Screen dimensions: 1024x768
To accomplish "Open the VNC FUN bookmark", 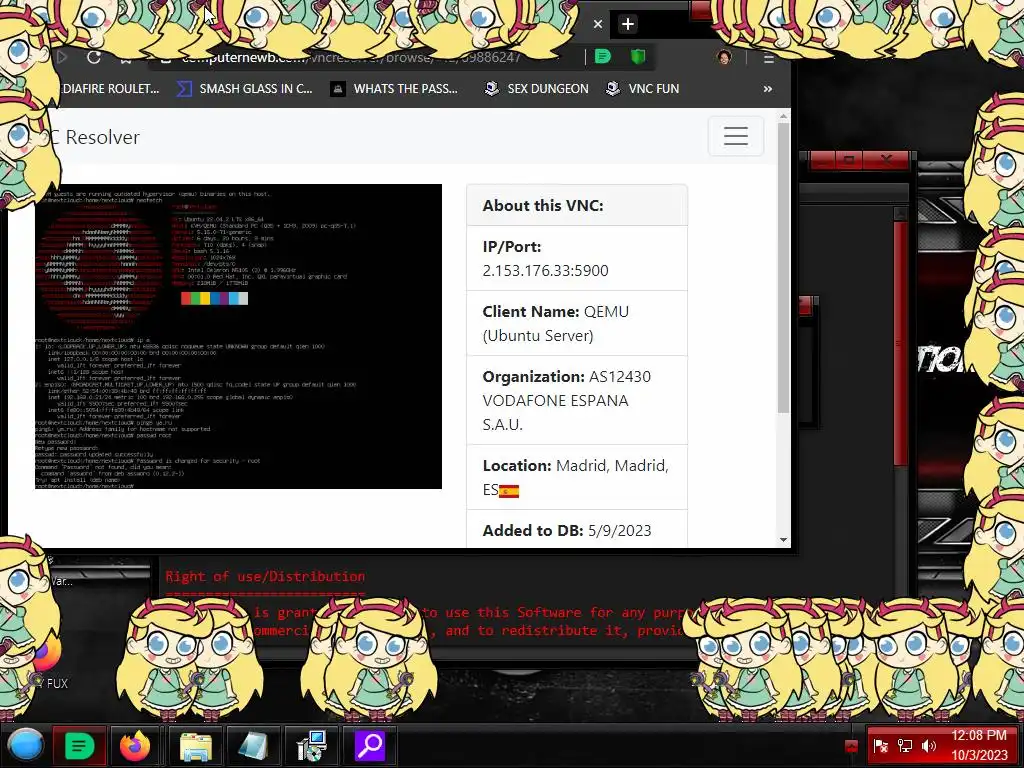I will [642, 89].
